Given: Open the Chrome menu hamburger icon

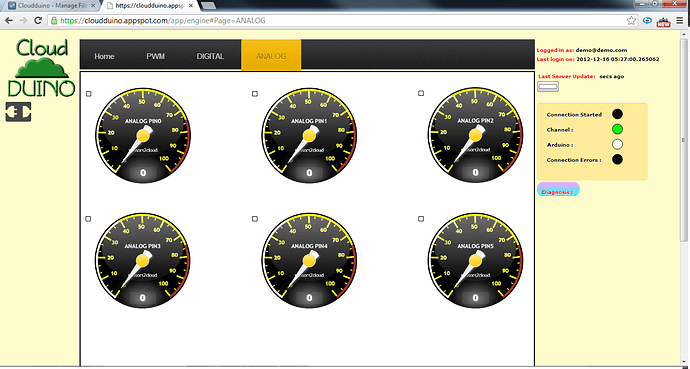Looking at the screenshot, I should pyautogui.click(x=680, y=21).
